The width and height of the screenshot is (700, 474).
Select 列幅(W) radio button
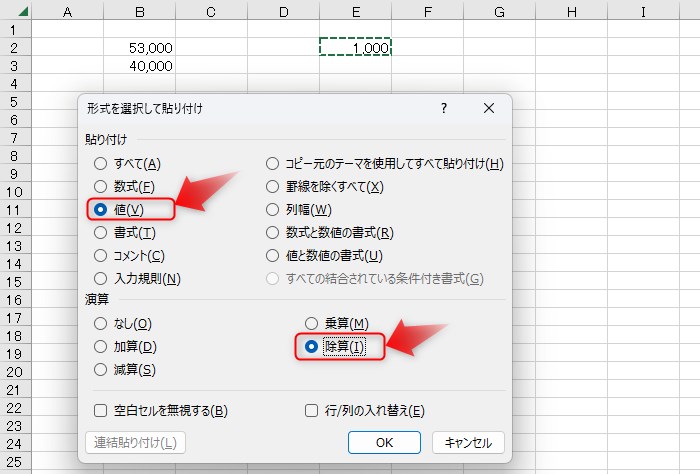(x=299, y=210)
